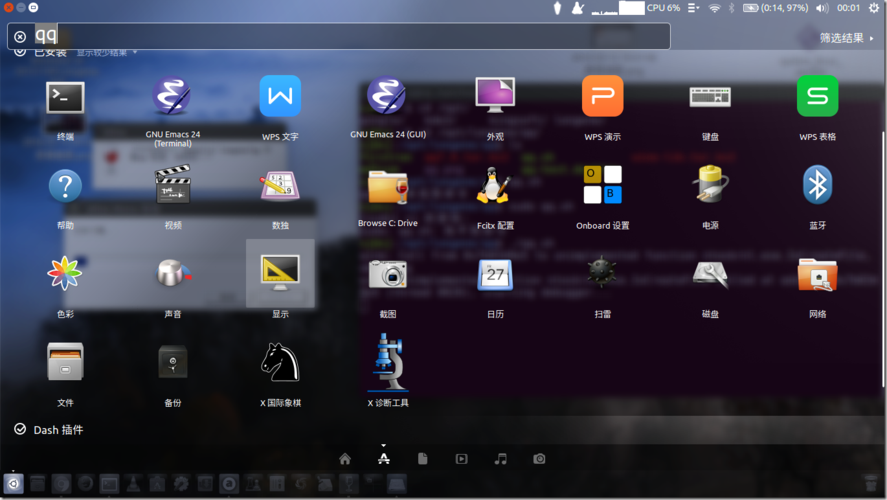887x500 pixels.
Task: Switch to the Home lens
Action: 345,459
